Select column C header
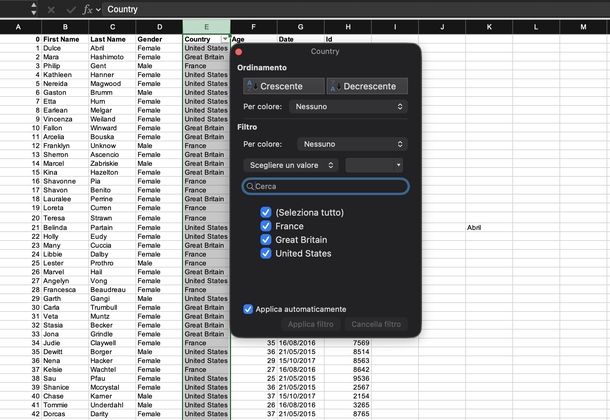610x420 pixels. (x=112, y=27)
